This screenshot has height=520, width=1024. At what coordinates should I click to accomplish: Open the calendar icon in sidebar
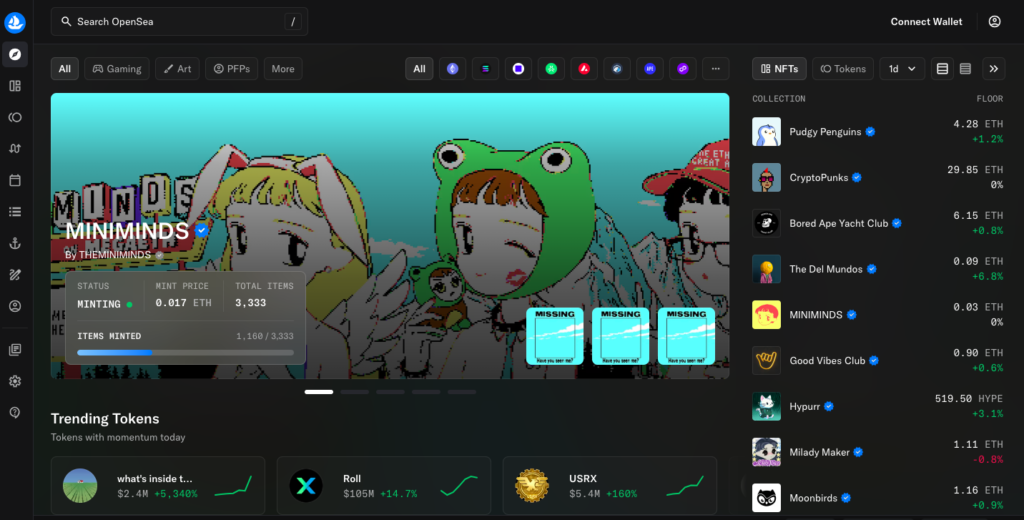pyautogui.click(x=15, y=180)
